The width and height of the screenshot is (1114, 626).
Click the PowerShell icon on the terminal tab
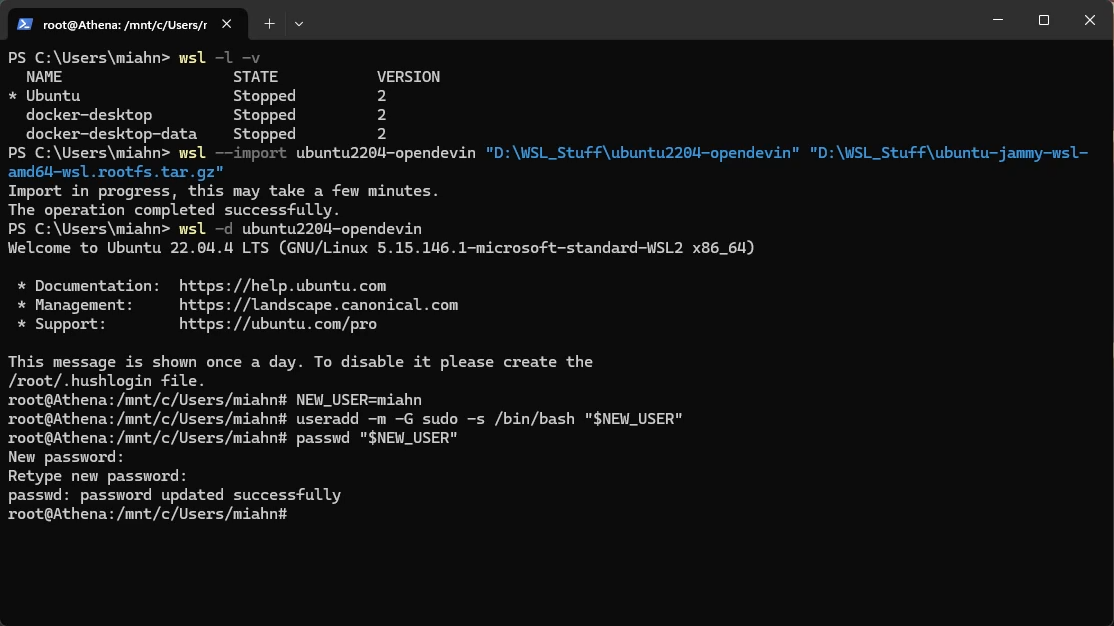25,24
